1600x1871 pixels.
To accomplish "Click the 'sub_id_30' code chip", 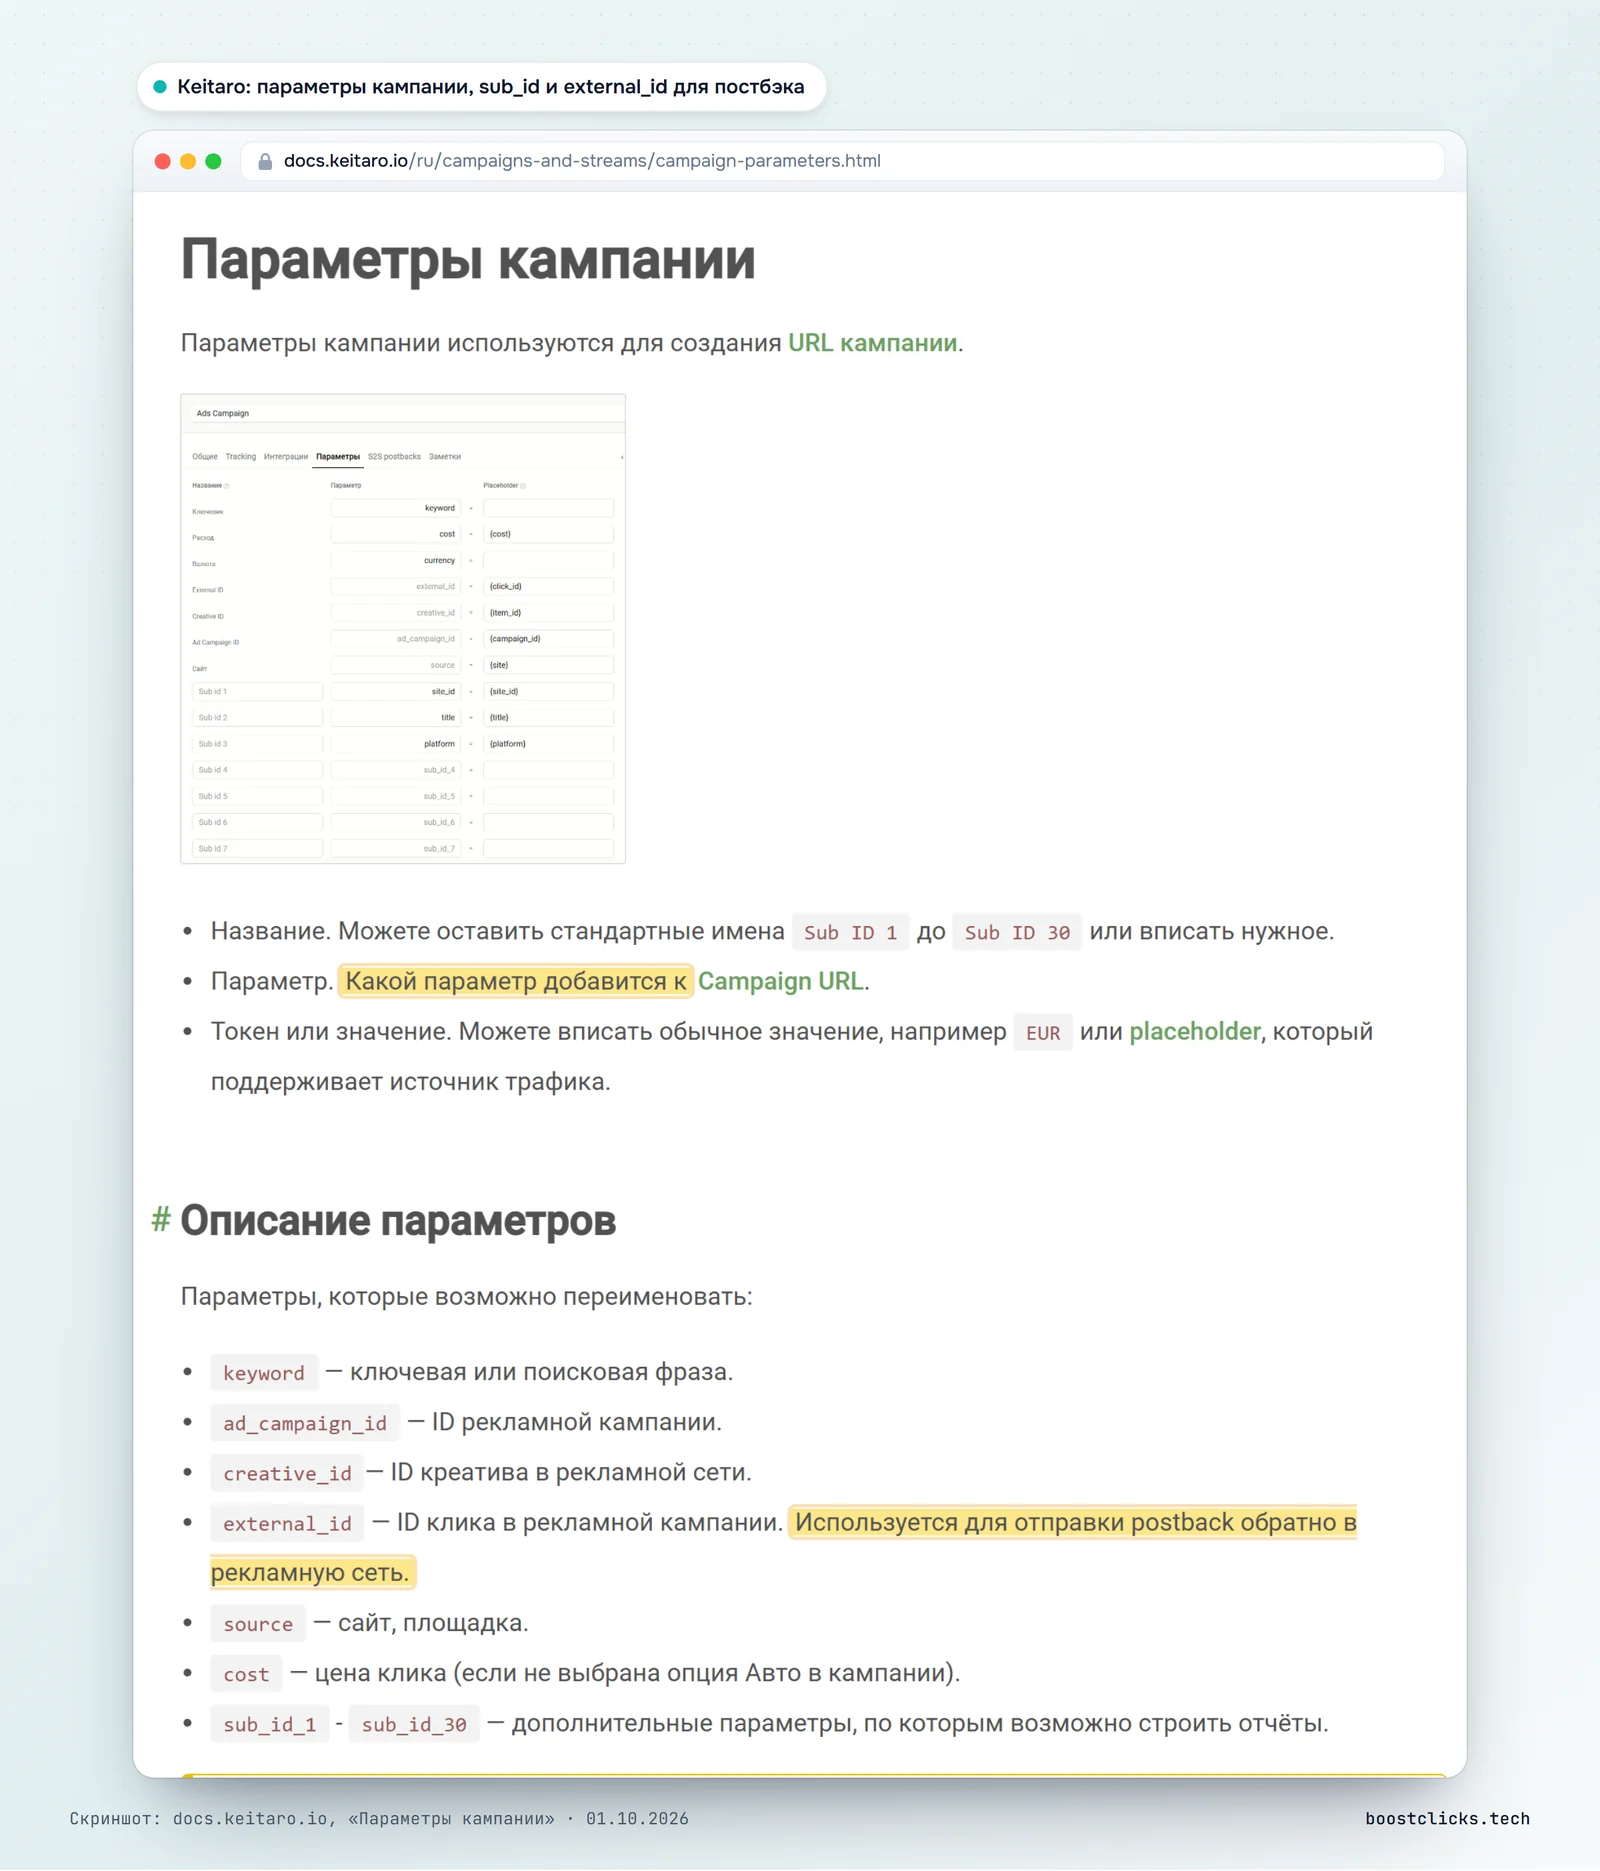I will (x=414, y=1724).
